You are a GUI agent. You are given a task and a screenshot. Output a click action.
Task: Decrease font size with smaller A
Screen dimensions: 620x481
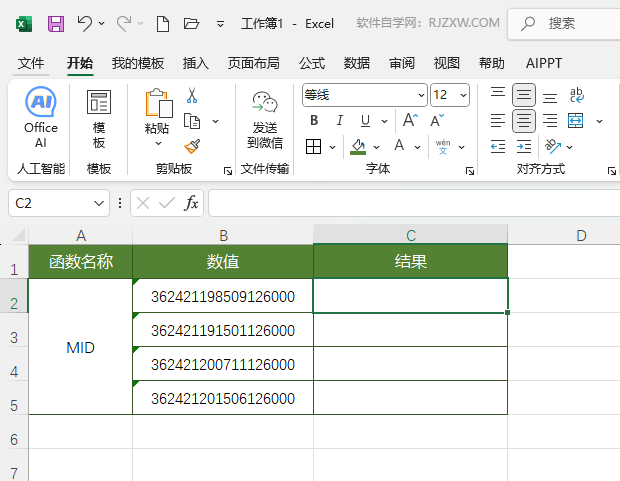point(437,120)
